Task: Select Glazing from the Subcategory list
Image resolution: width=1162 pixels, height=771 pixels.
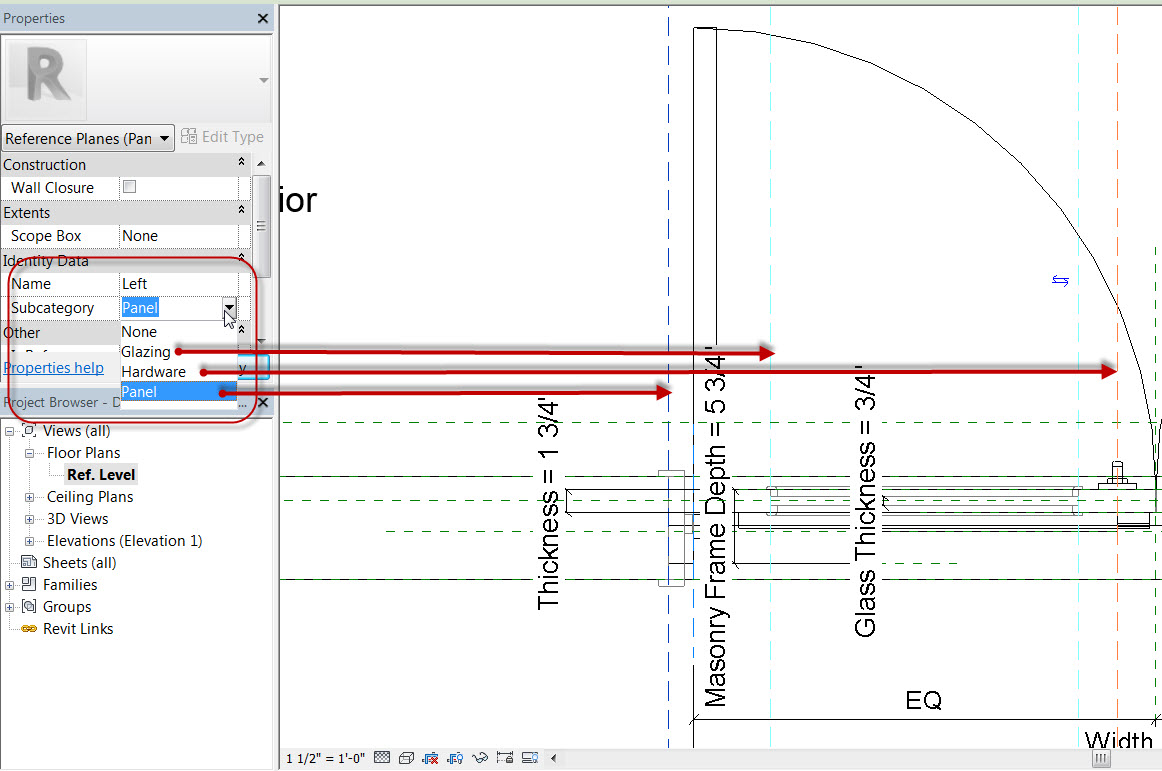Action: pyautogui.click(x=147, y=352)
